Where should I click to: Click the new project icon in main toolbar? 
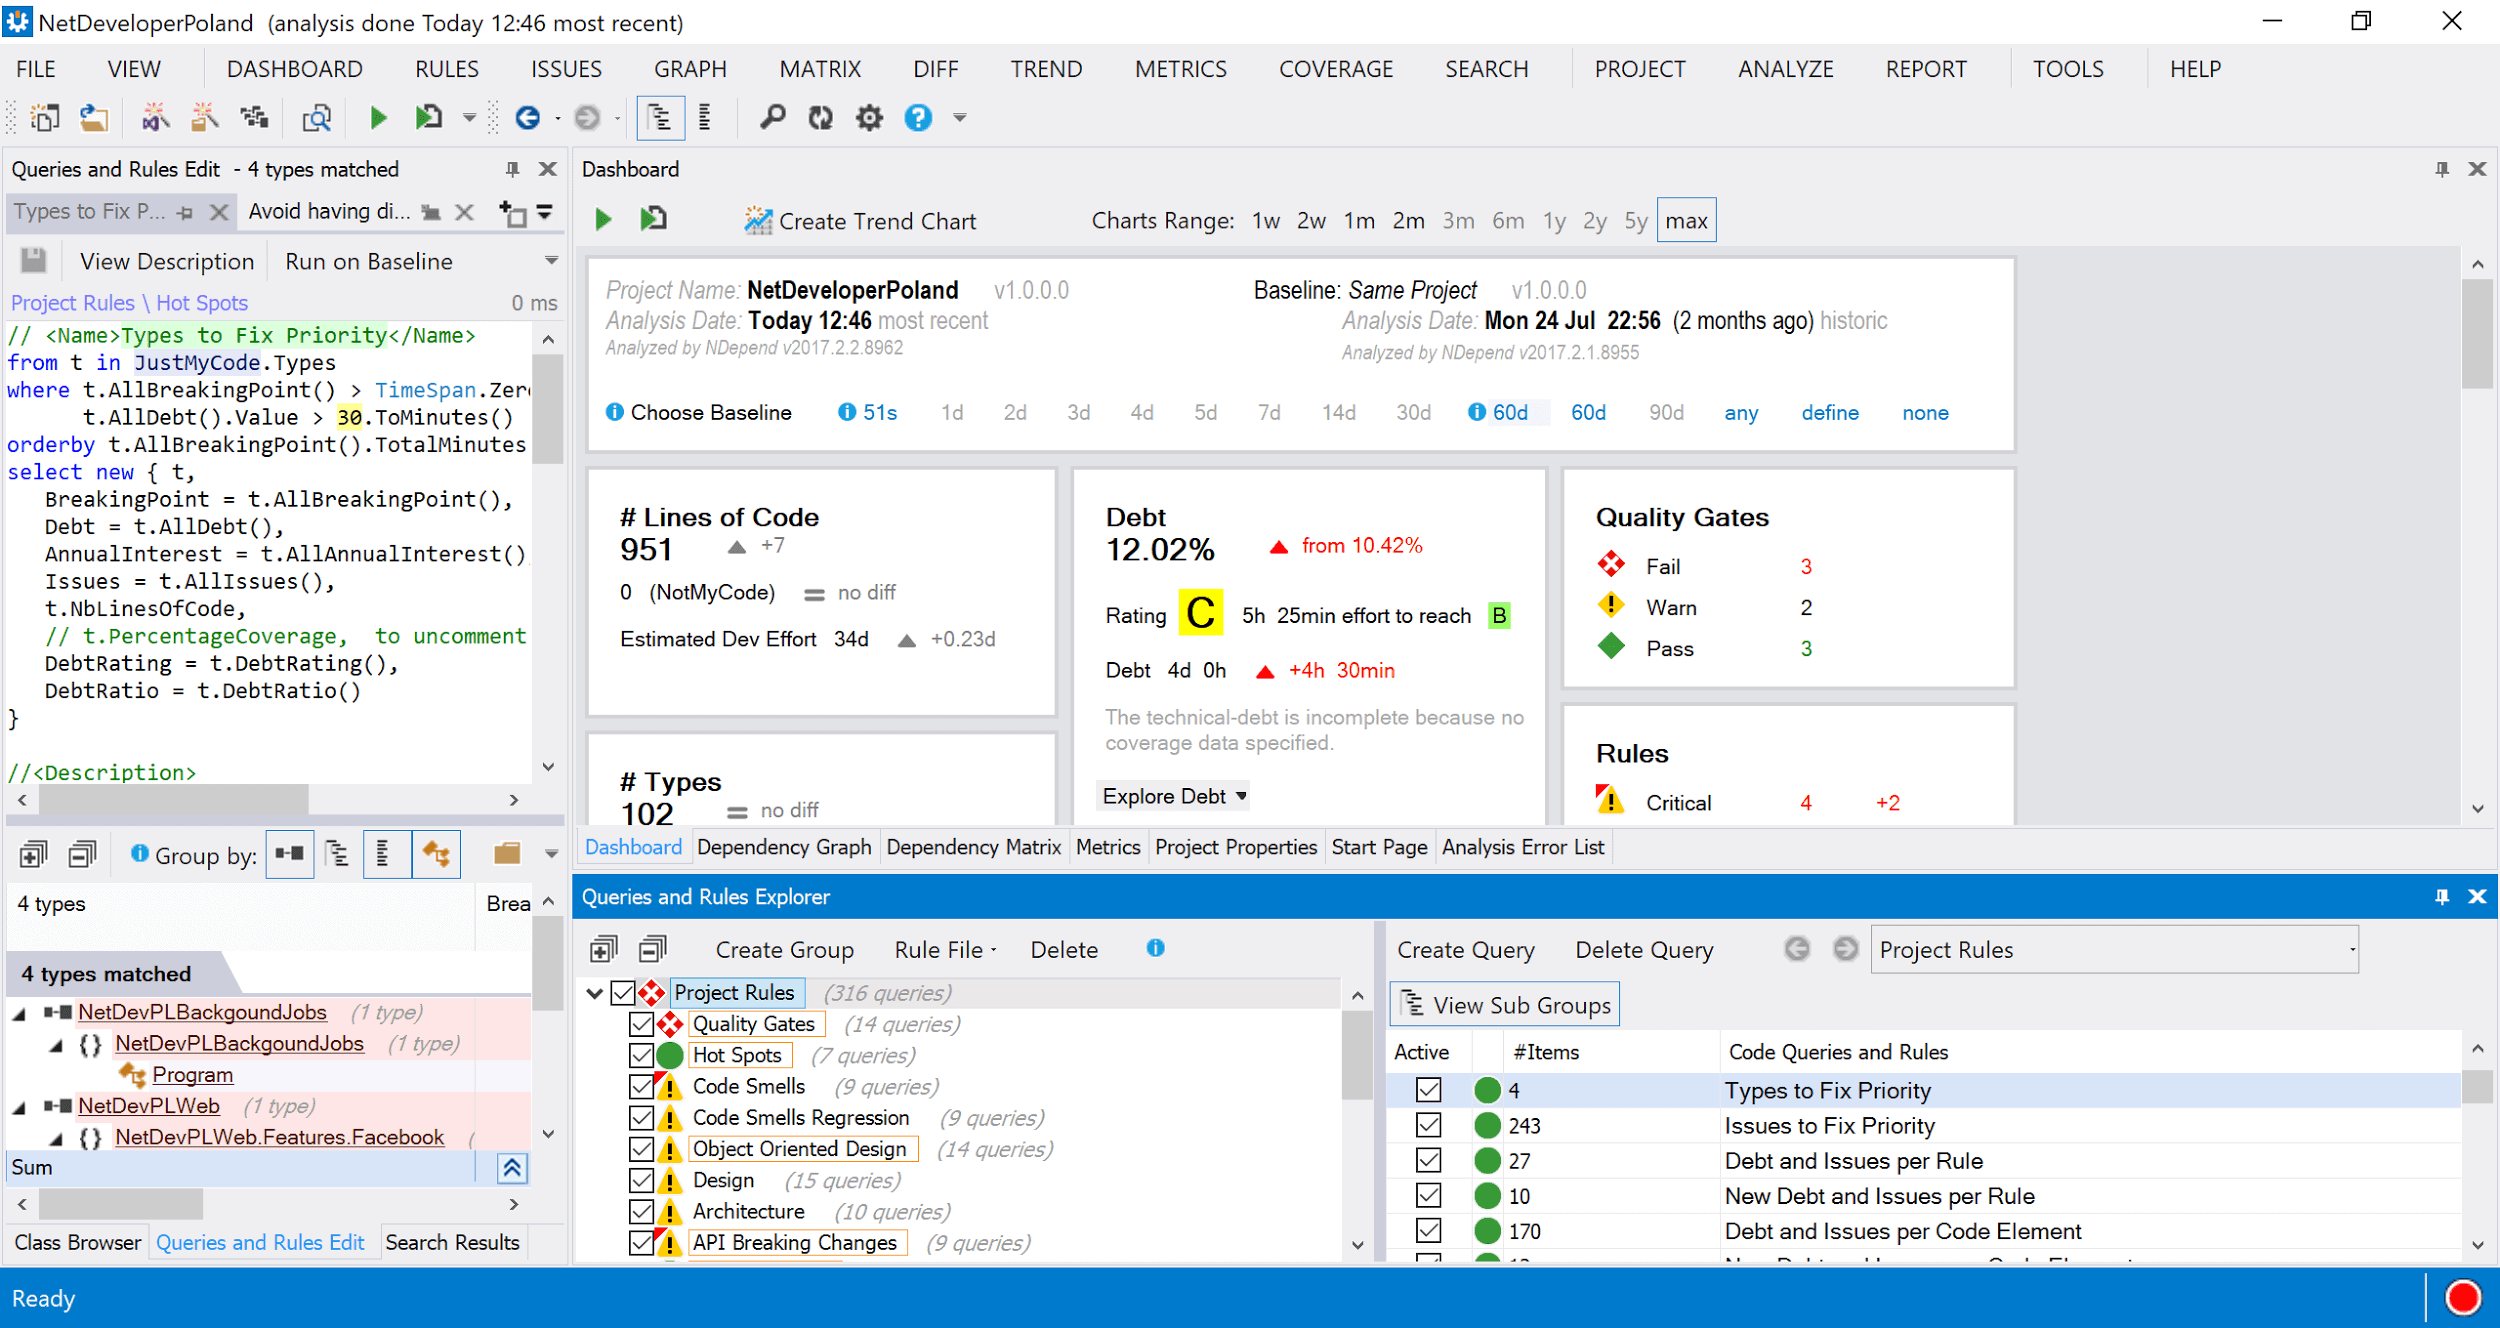45,118
